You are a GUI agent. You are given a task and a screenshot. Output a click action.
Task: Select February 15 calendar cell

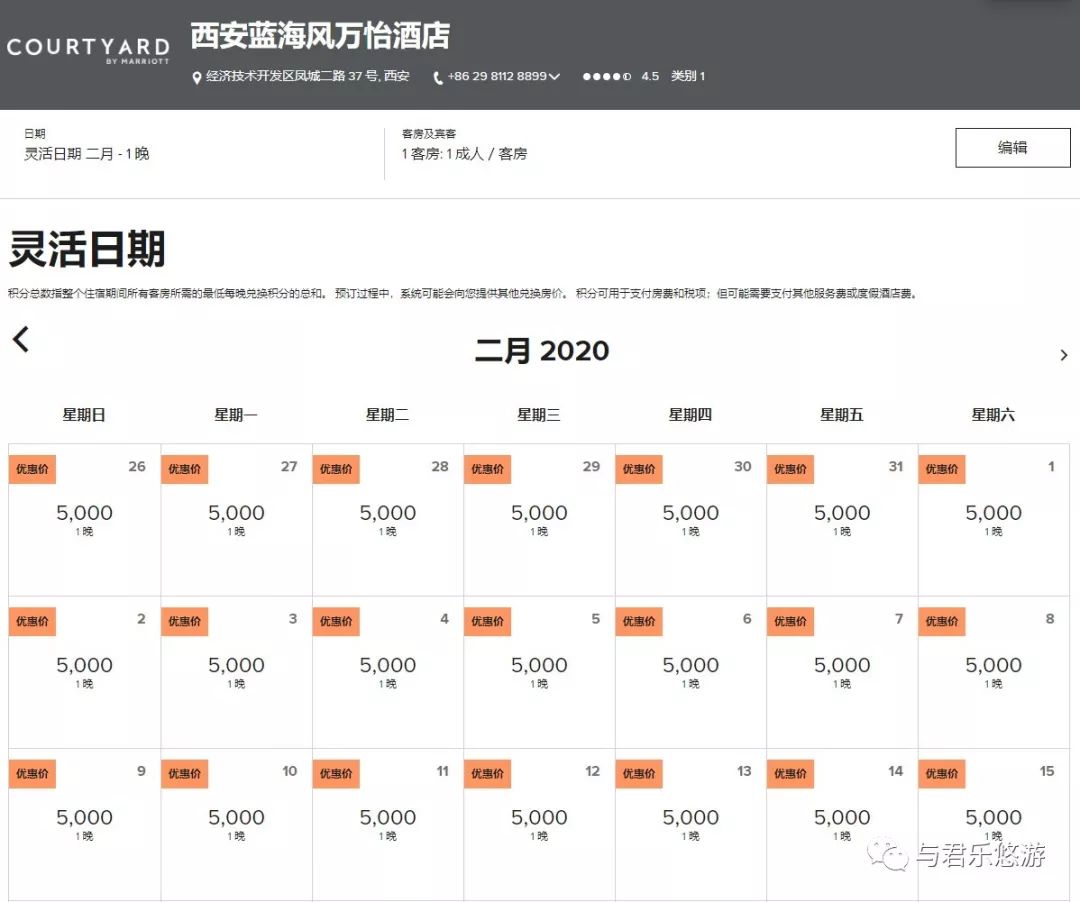[994, 825]
